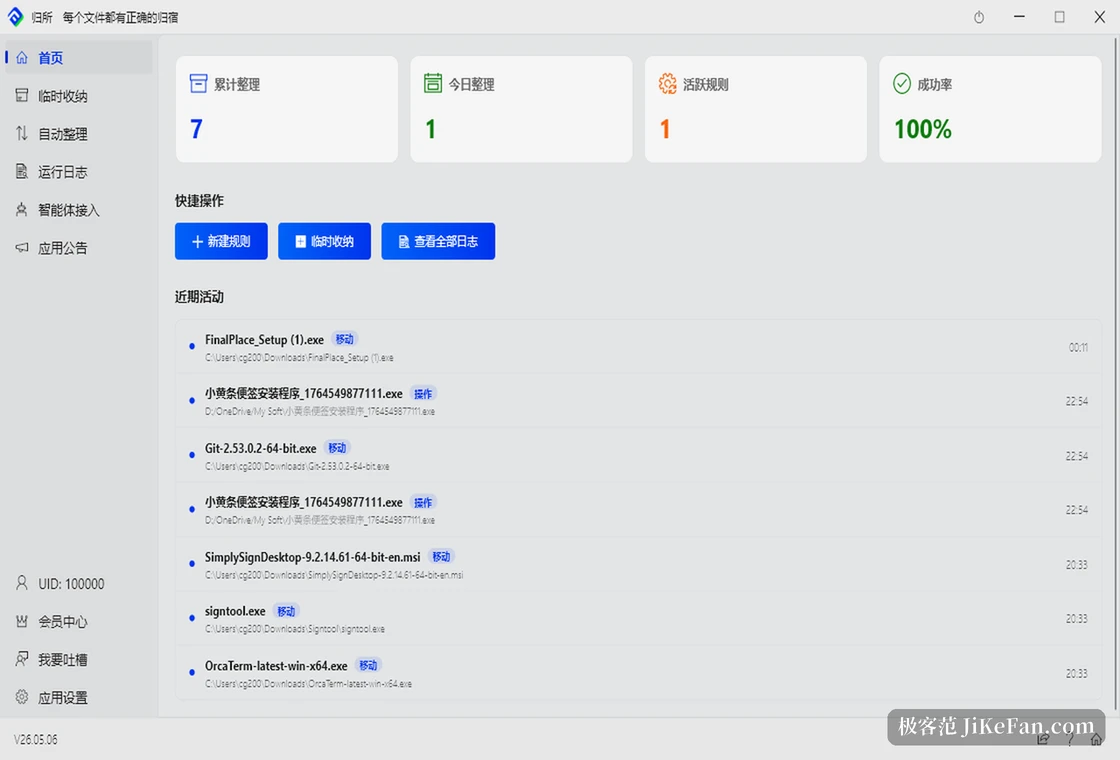Click the value 1 under 今日整理

pos(431,129)
